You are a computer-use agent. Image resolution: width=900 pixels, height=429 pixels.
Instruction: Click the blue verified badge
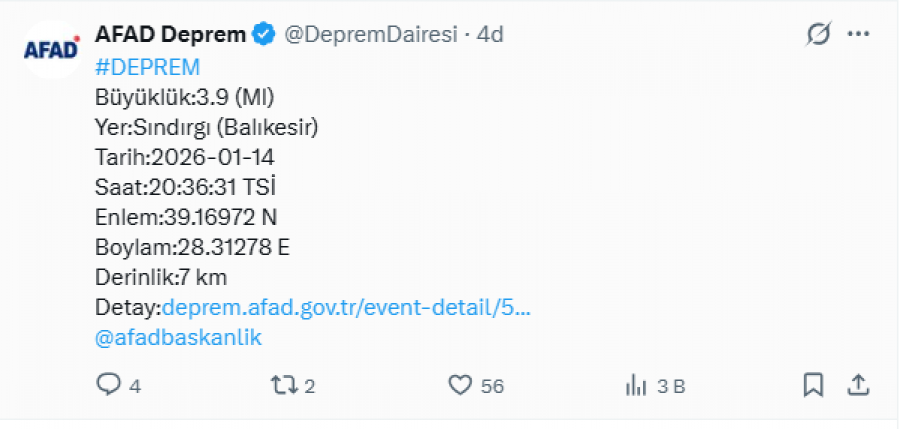(264, 35)
